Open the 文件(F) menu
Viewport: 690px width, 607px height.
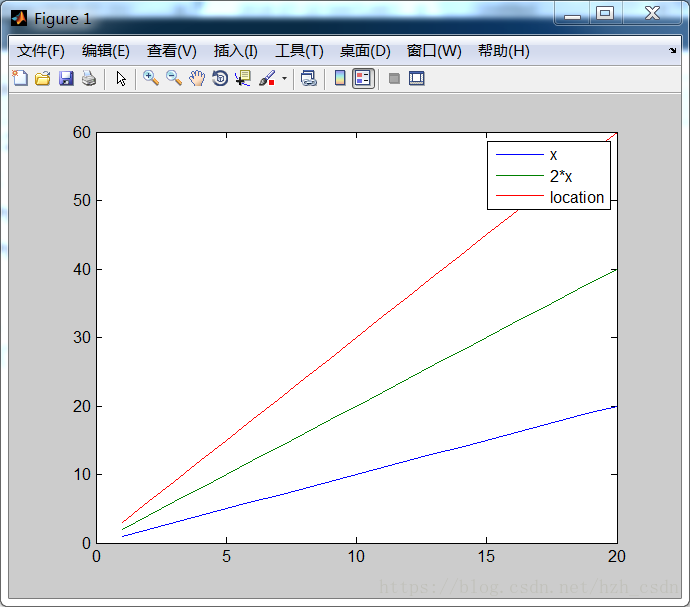(40, 51)
